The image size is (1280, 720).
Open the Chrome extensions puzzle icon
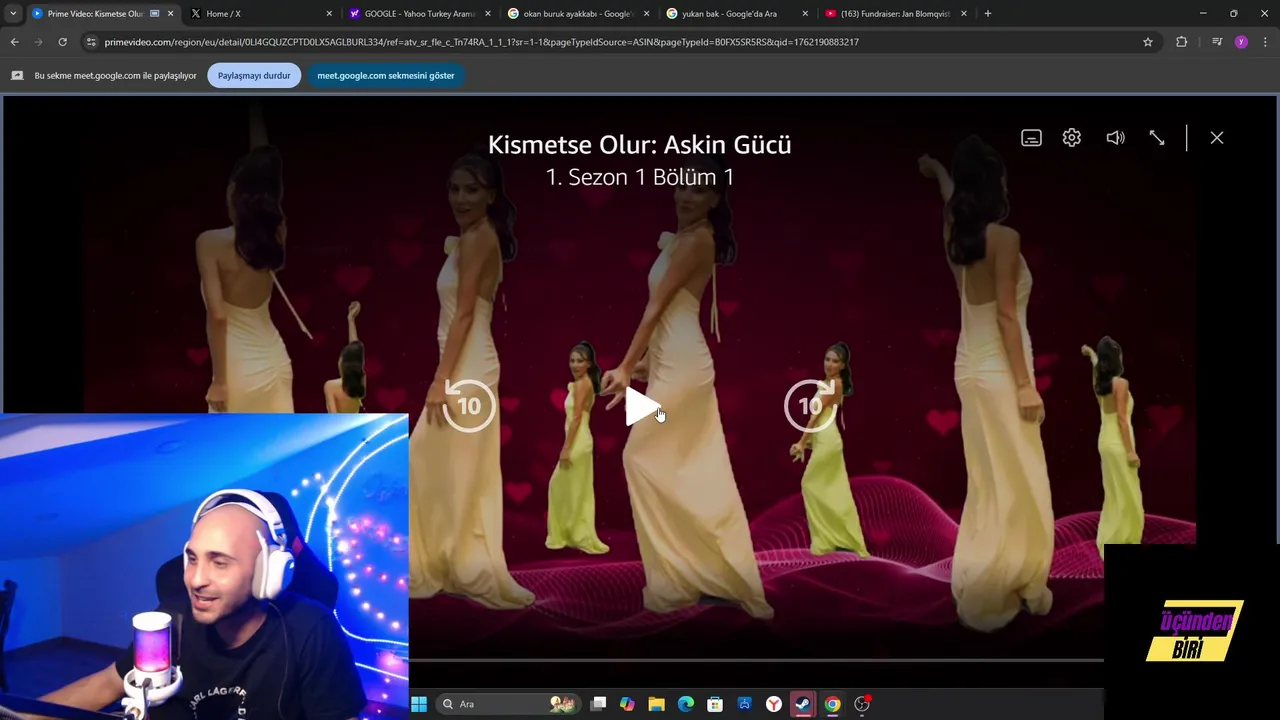(x=1182, y=42)
